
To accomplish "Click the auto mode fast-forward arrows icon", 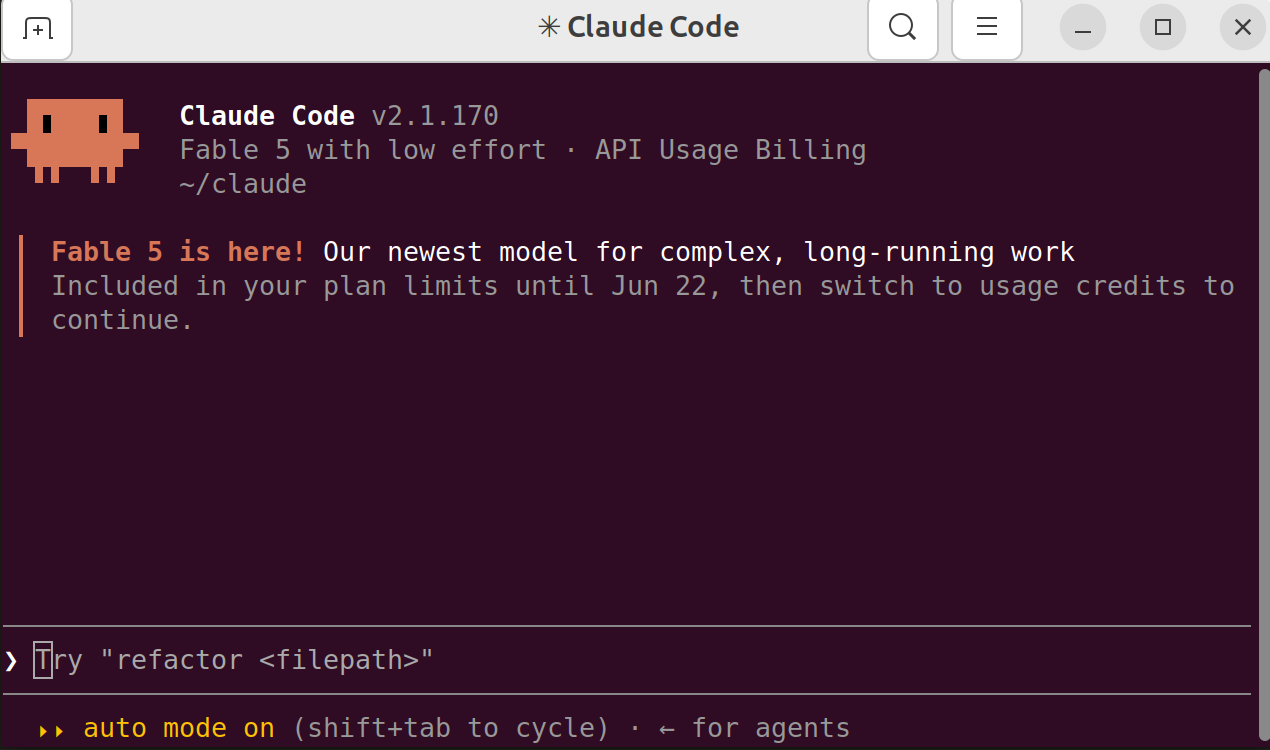I will (x=52, y=731).
